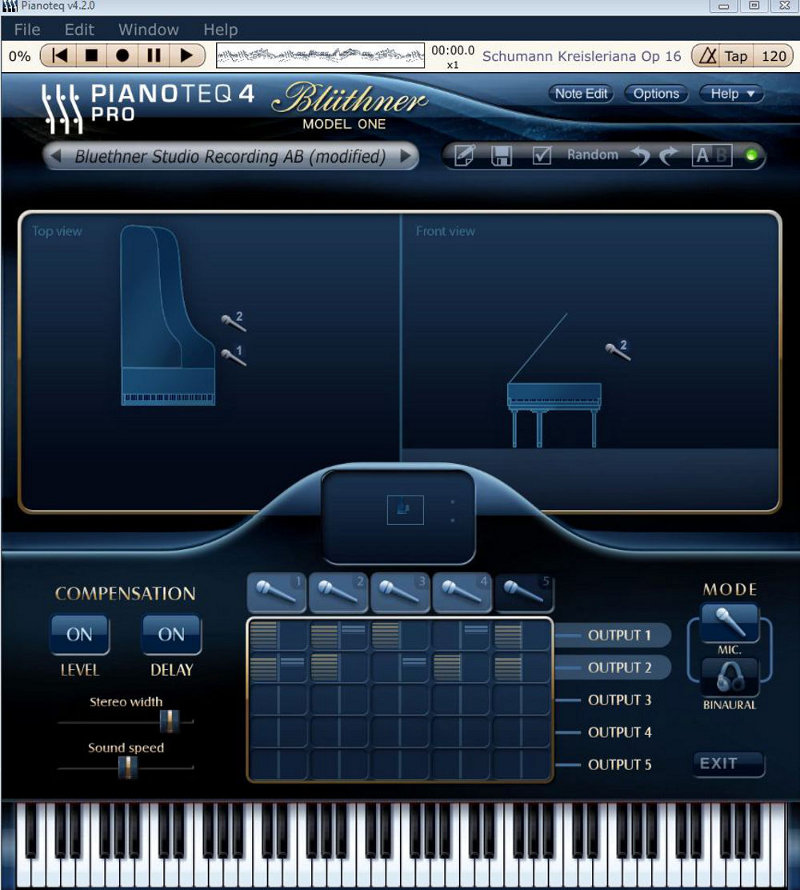This screenshot has height=890, width=800.
Task: Undo the last change
Action: [640, 156]
